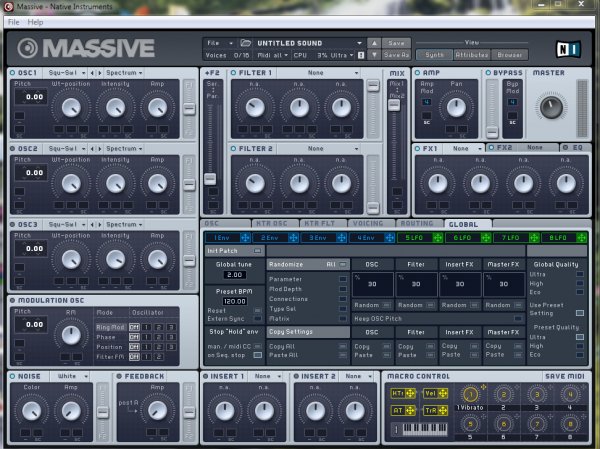The height and width of the screenshot is (449, 600).
Task: Open the header File dropdown
Action: click(x=220, y=43)
